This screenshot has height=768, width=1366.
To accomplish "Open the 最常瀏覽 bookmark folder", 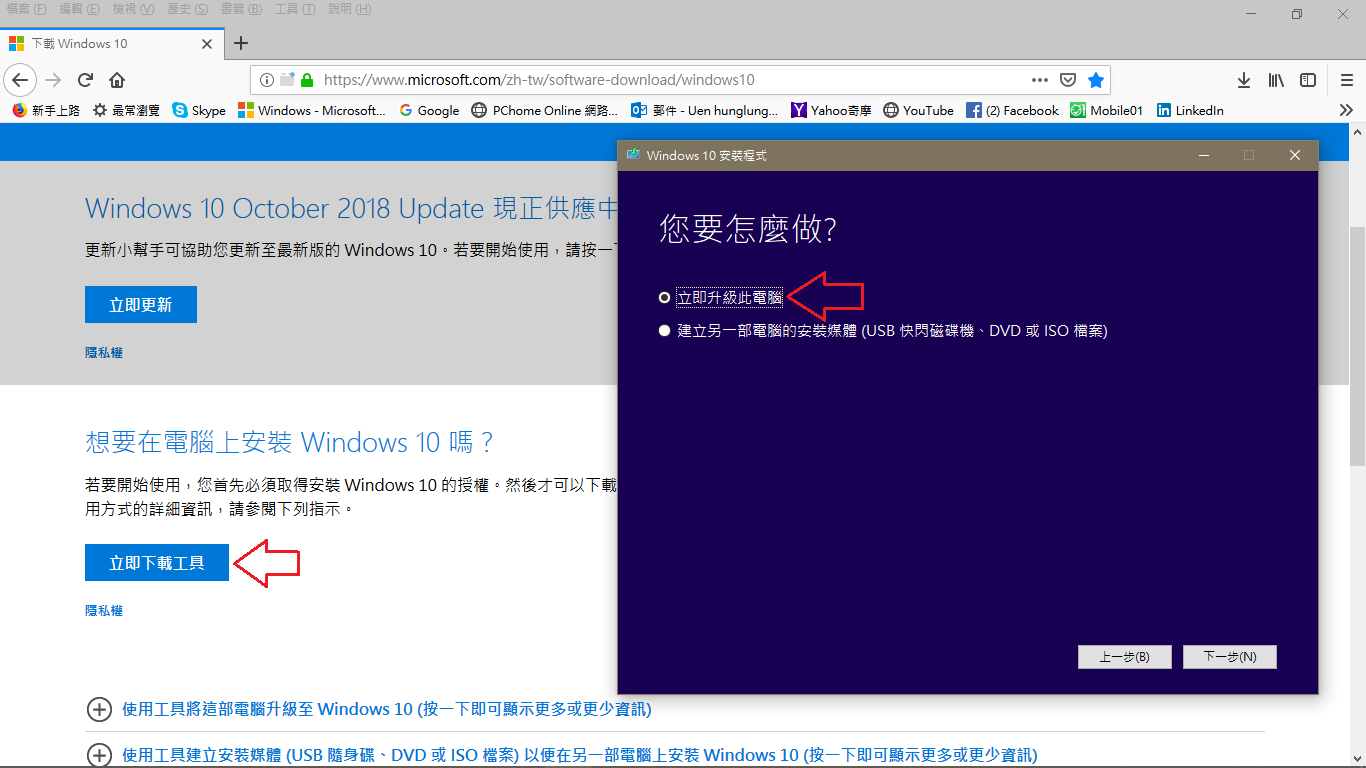I will pos(126,110).
